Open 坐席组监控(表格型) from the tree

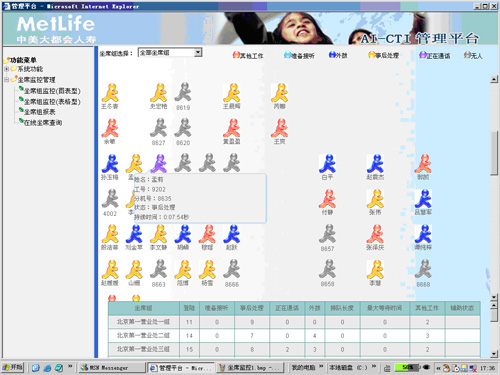pos(52,101)
